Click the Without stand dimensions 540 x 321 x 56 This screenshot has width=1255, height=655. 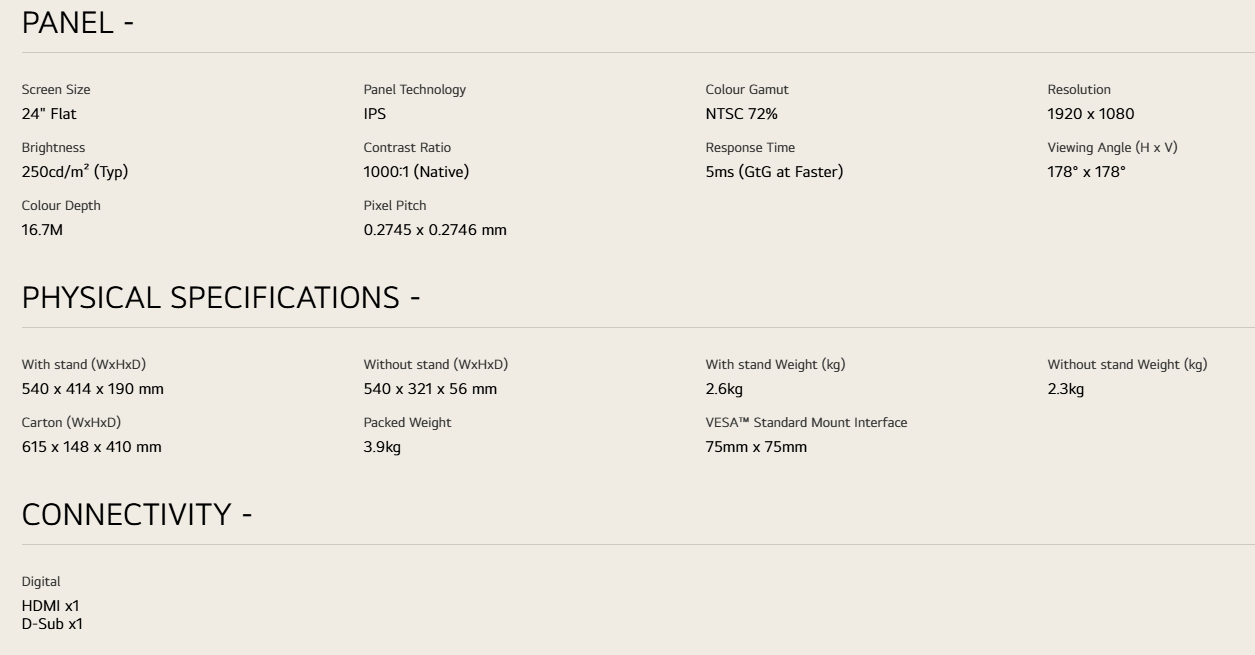[x=430, y=389]
